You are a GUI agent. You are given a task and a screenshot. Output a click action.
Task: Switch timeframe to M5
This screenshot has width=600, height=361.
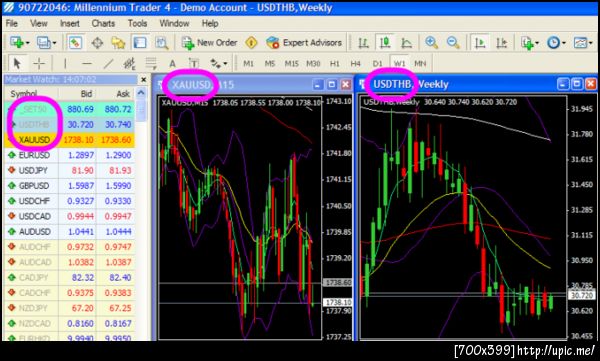[x=270, y=64]
